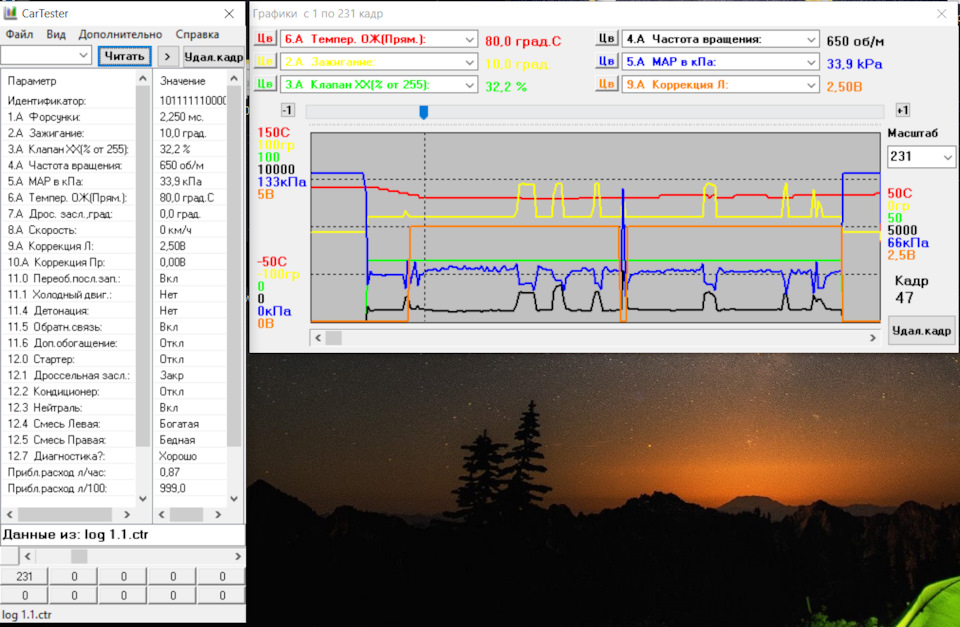
Task: Click the Цв button beside Частота вращения
Action: (x=607, y=39)
